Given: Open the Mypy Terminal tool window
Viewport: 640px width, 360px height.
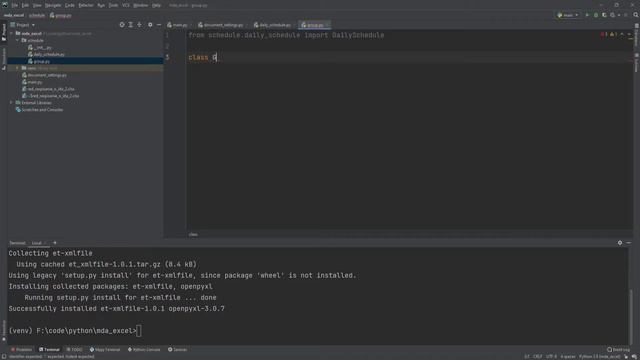Looking at the screenshot, I should pyautogui.click(x=105, y=350).
